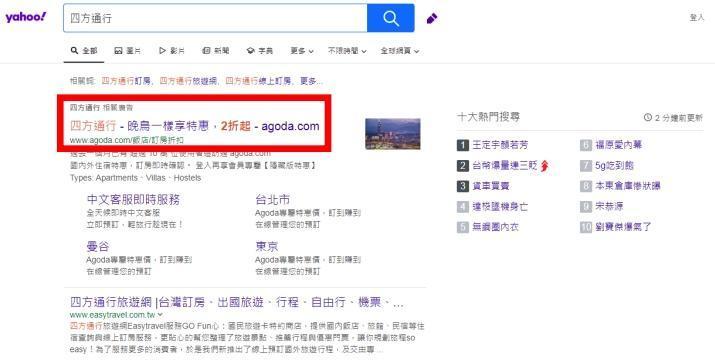Click the blue magnifier search button
Viewport: 715px width, 360px height.
[391, 18]
